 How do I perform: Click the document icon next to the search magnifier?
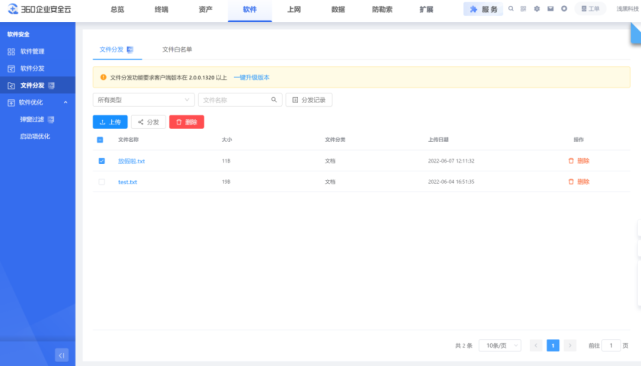point(523,9)
